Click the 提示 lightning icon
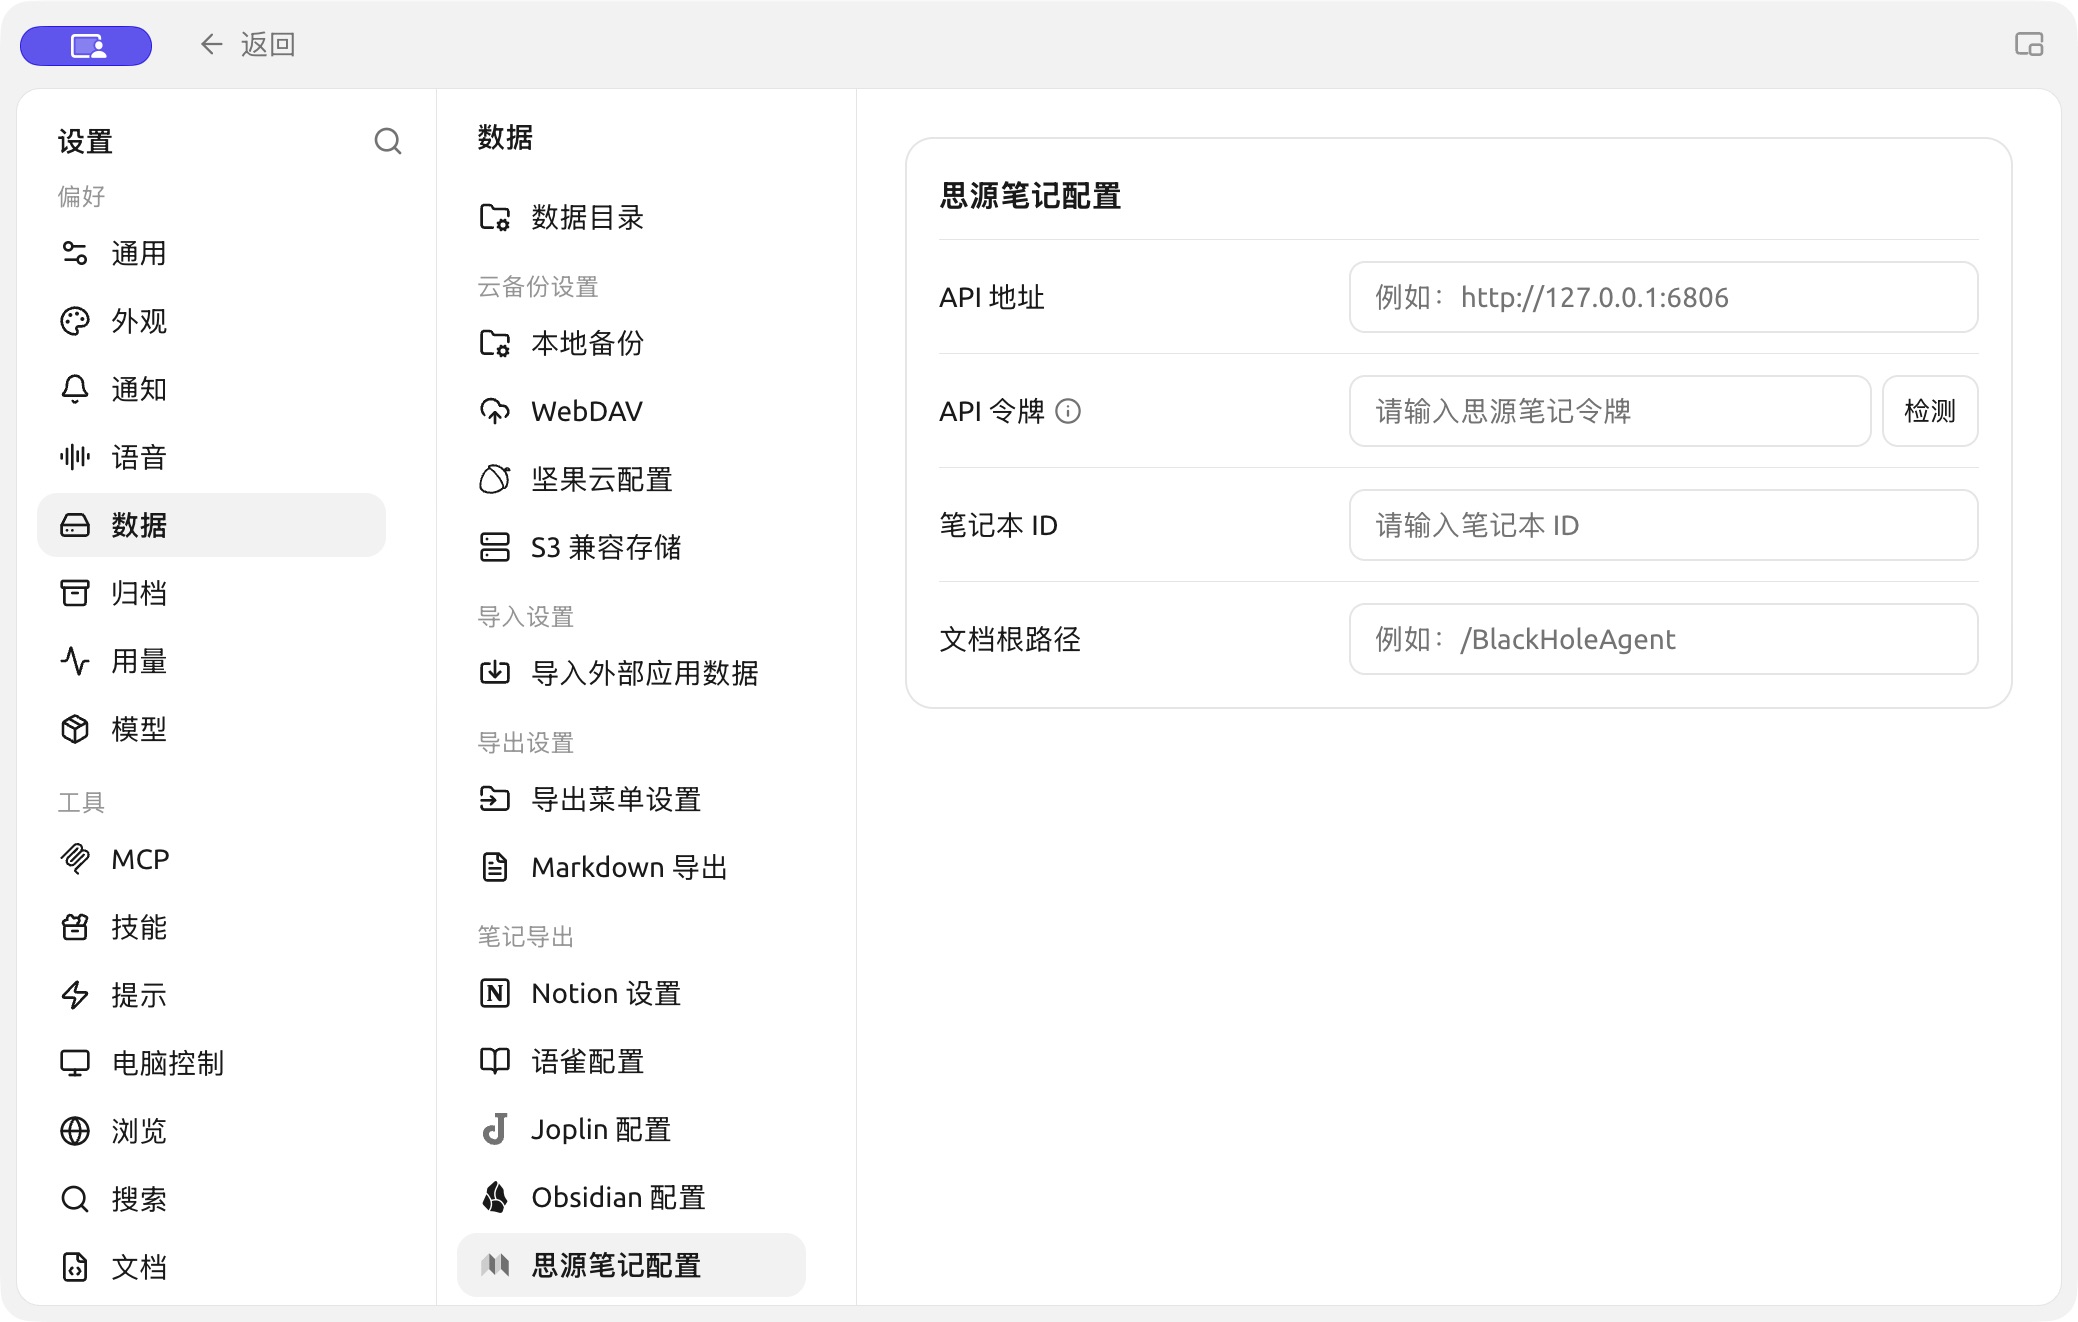This screenshot has height=1322, width=2078. click(75, 995)
